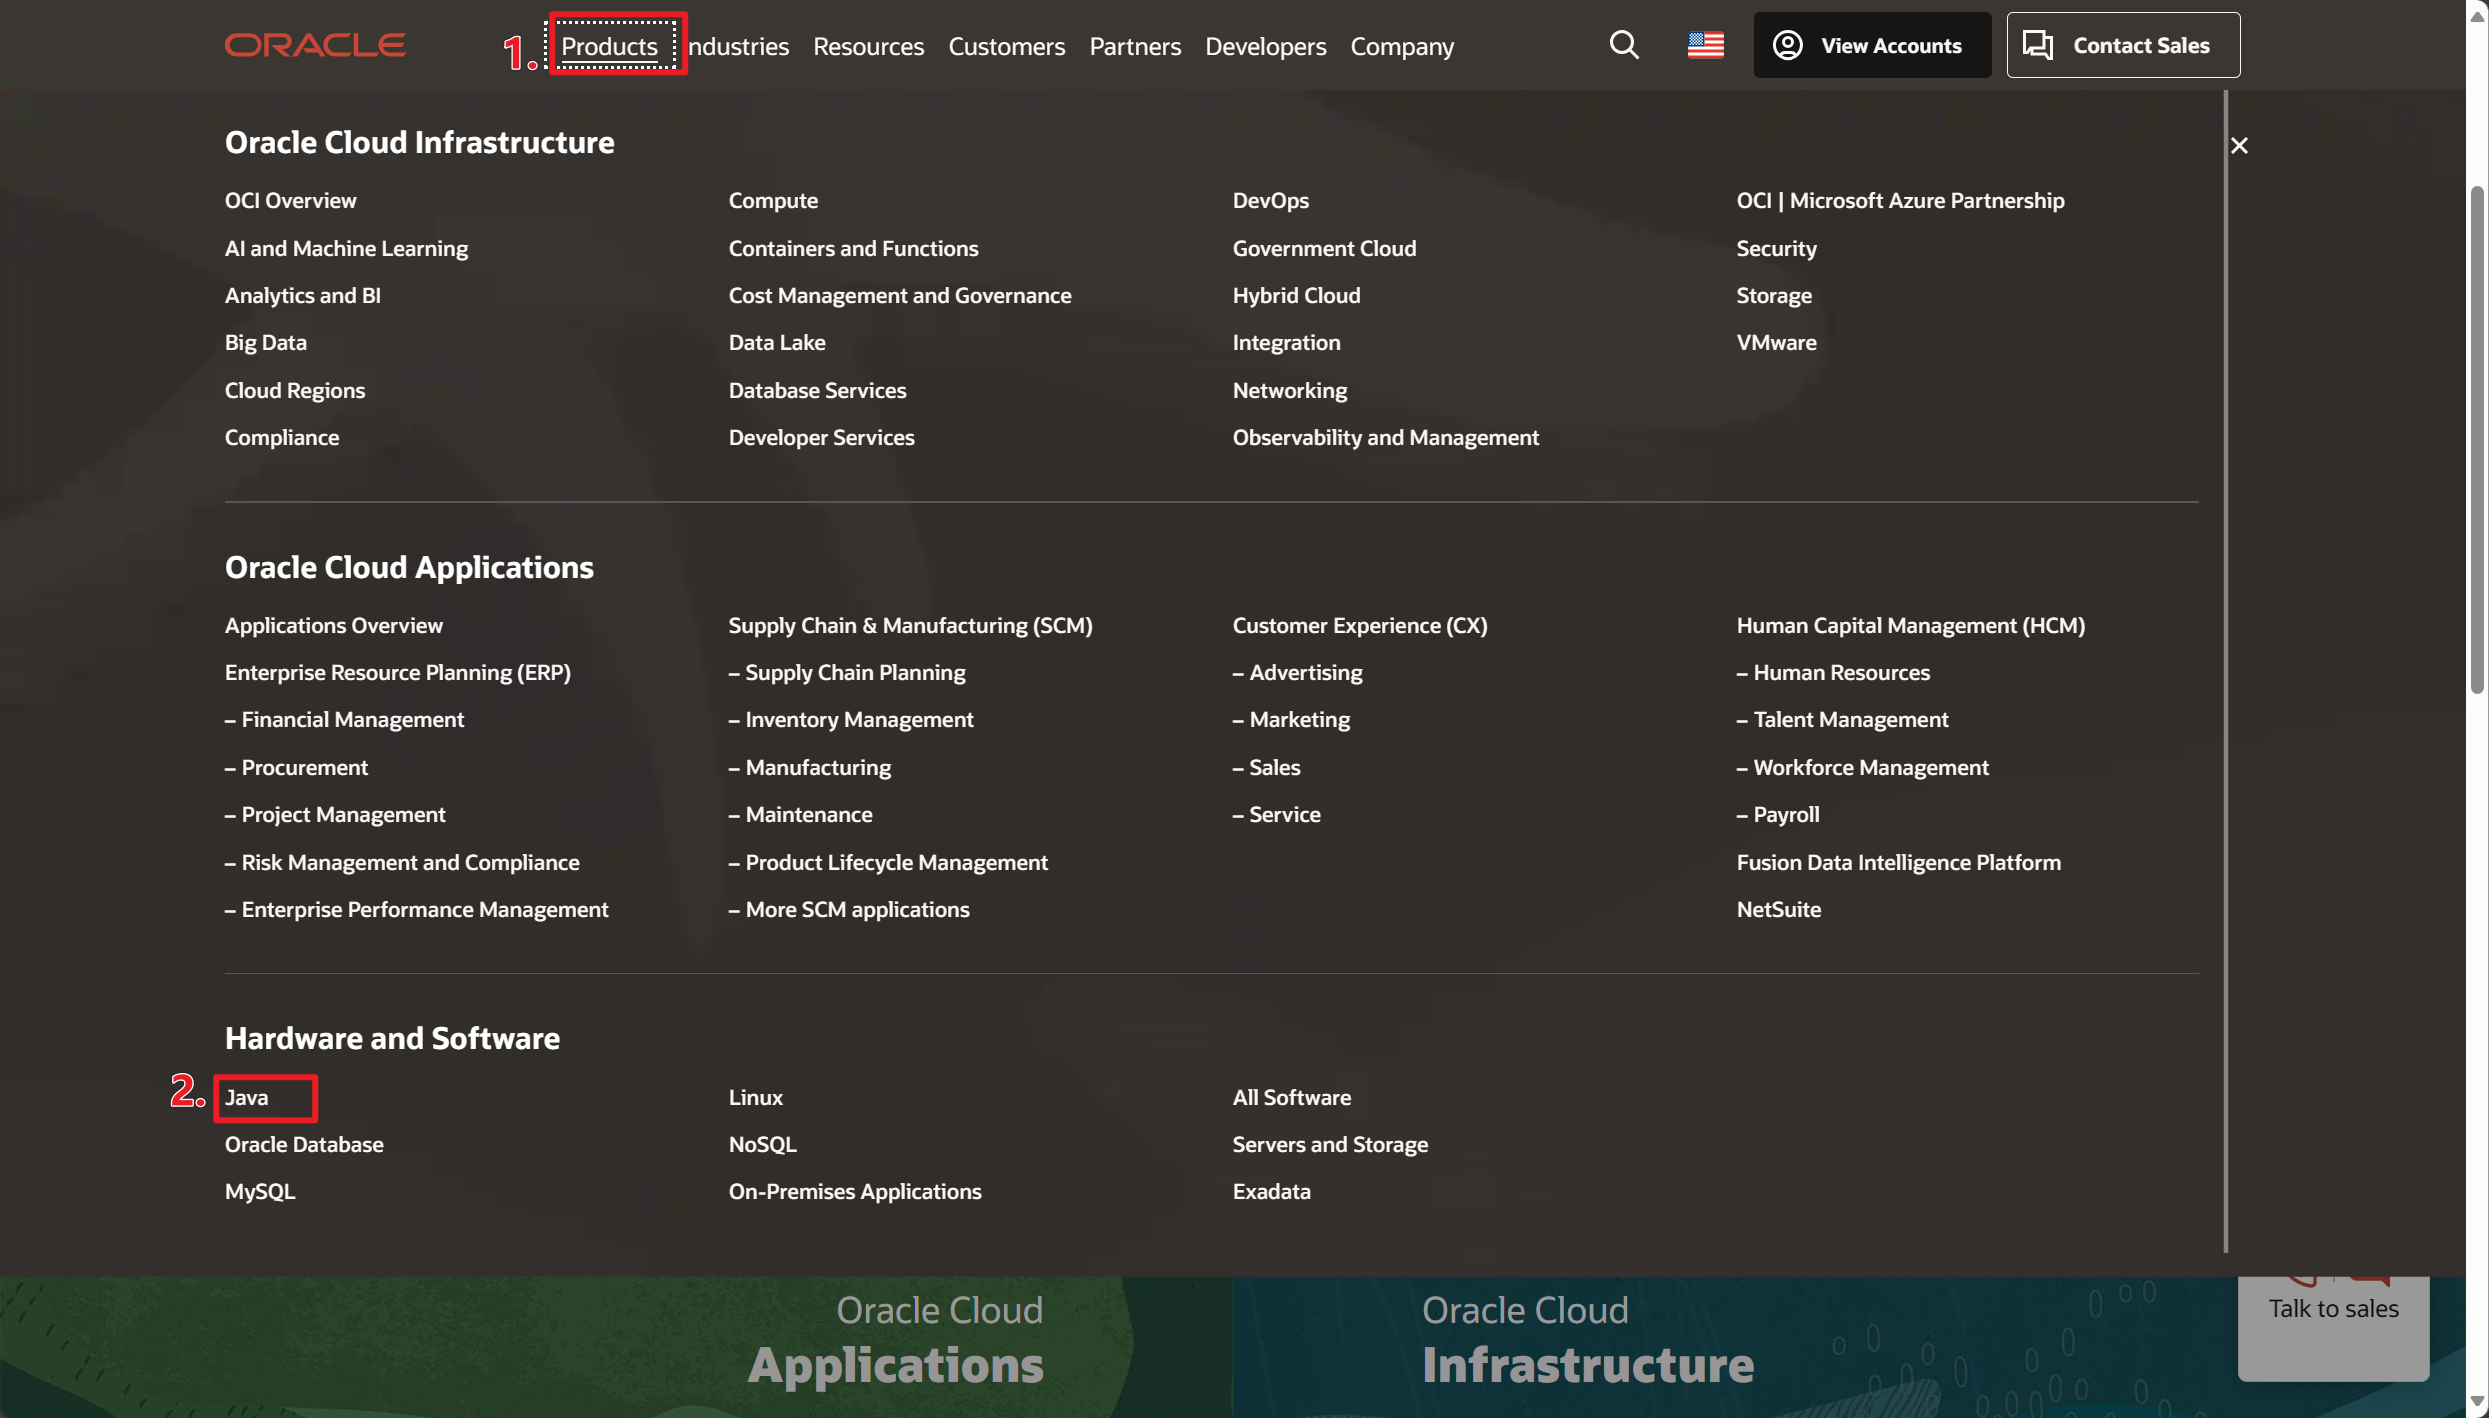Image resolution: width=2489 pixels, height=1418 pixels.
Task: Click the Contact Sales button
Action: (x=2122, y=45)
